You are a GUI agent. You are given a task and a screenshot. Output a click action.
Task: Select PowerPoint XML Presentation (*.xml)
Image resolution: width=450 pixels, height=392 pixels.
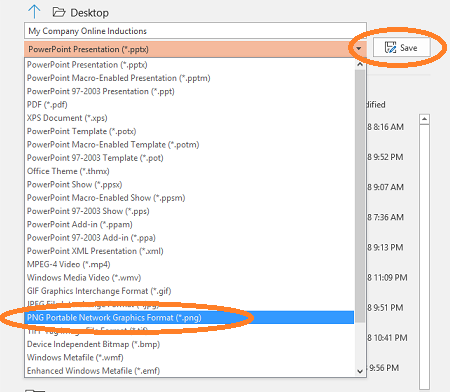coord(190,251)
